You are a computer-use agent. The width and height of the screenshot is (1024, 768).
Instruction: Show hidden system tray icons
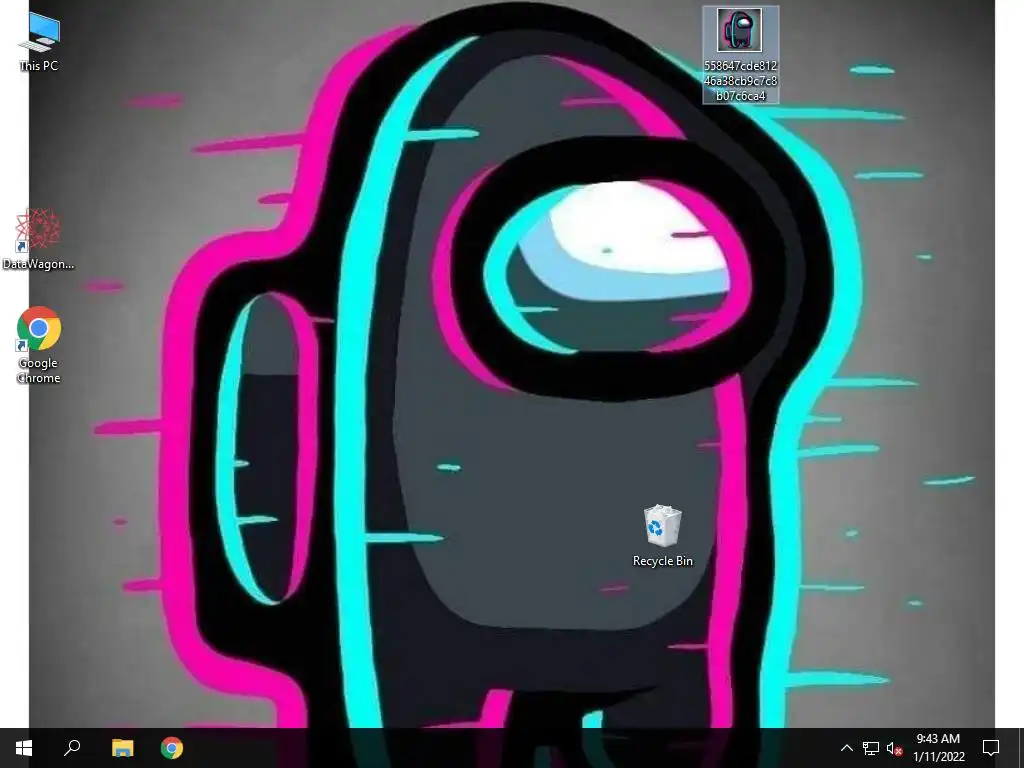[x=846, y=748]
